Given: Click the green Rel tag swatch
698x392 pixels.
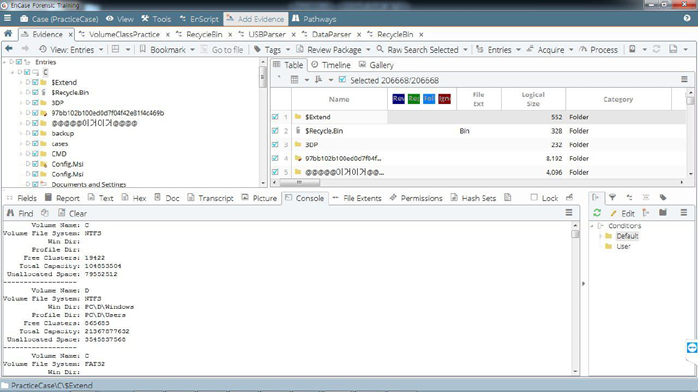Looking at the screenshot, I should (414, 99).
